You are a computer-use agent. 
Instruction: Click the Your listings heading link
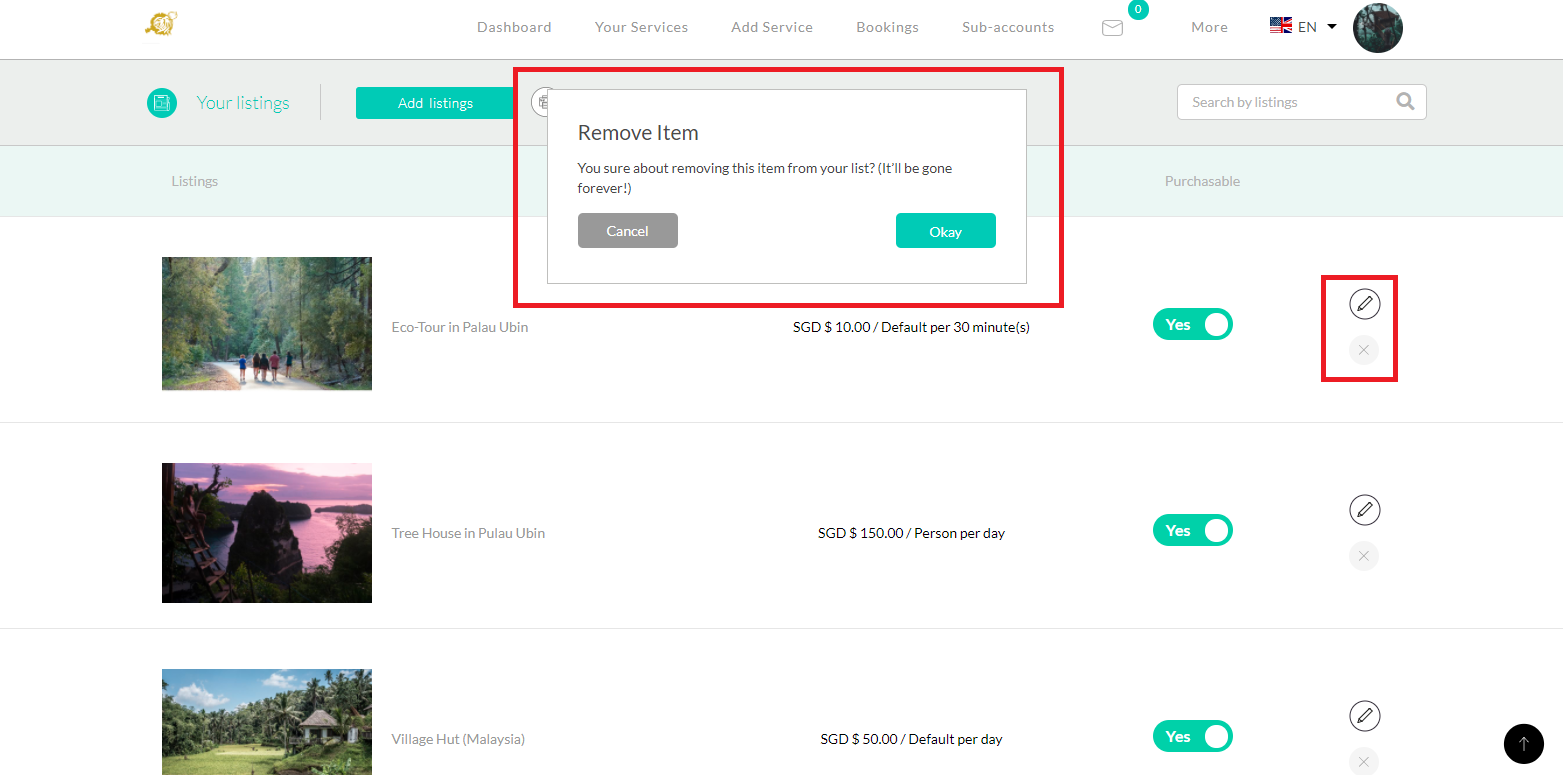[x=243, y=102]
